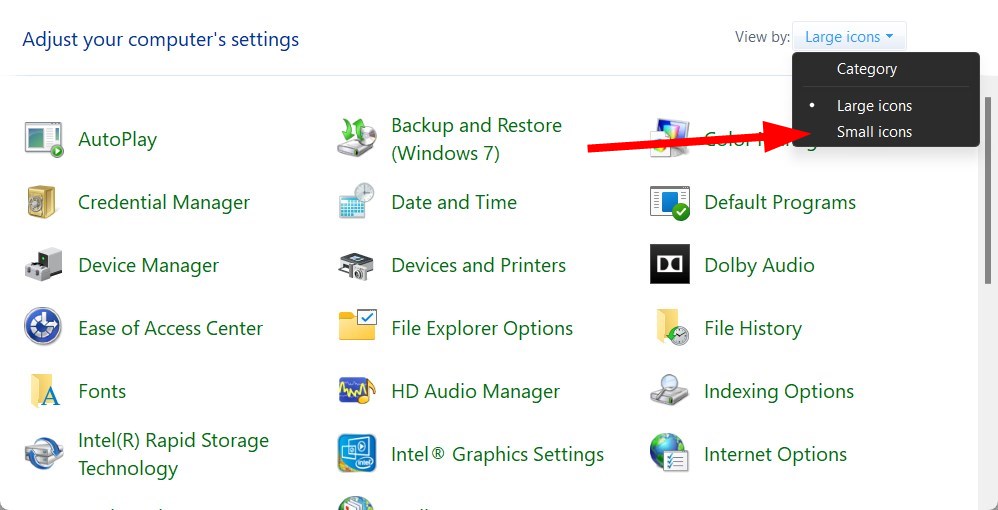Click the vertical scrollbar on the right

(x=988, y=191)
